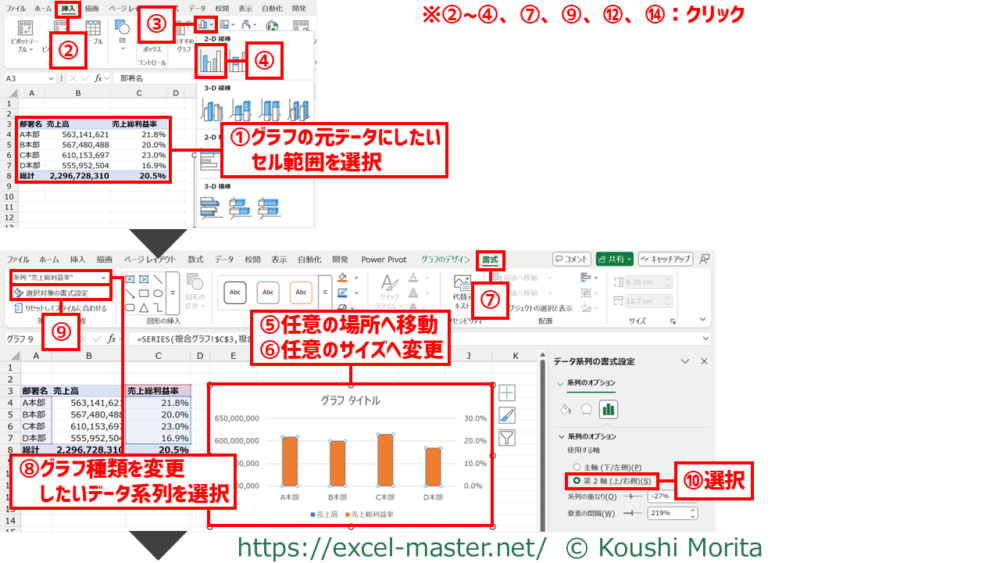Click the 要素の間隔 value field showing 219%
The height and width of the screenshot is (563, 1000).
coord(663,513)
